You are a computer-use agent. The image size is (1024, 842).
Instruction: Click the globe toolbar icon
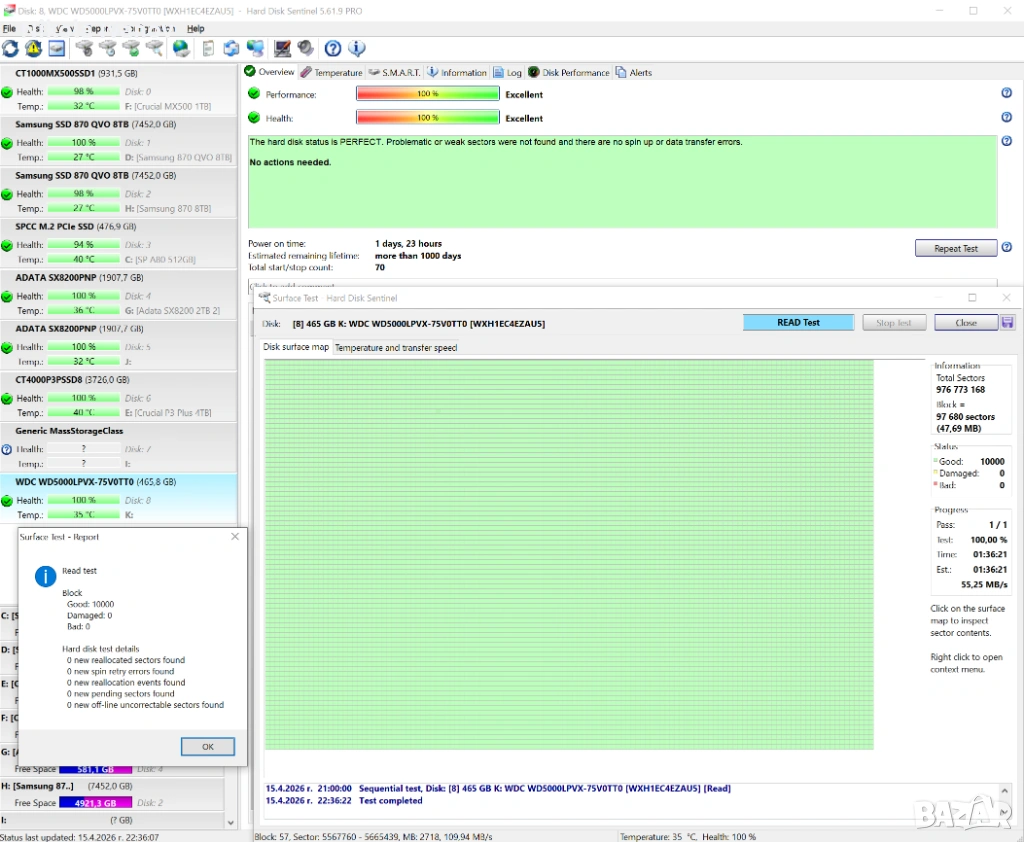point(181,48)
